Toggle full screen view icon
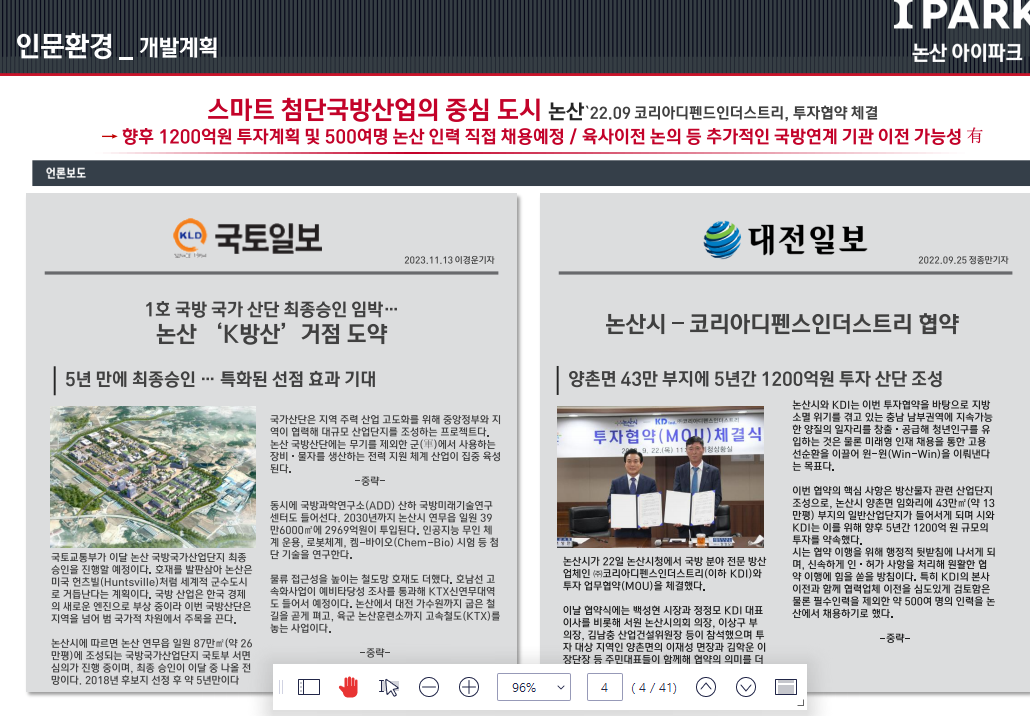1030x716 pixels. click(786, 687)
